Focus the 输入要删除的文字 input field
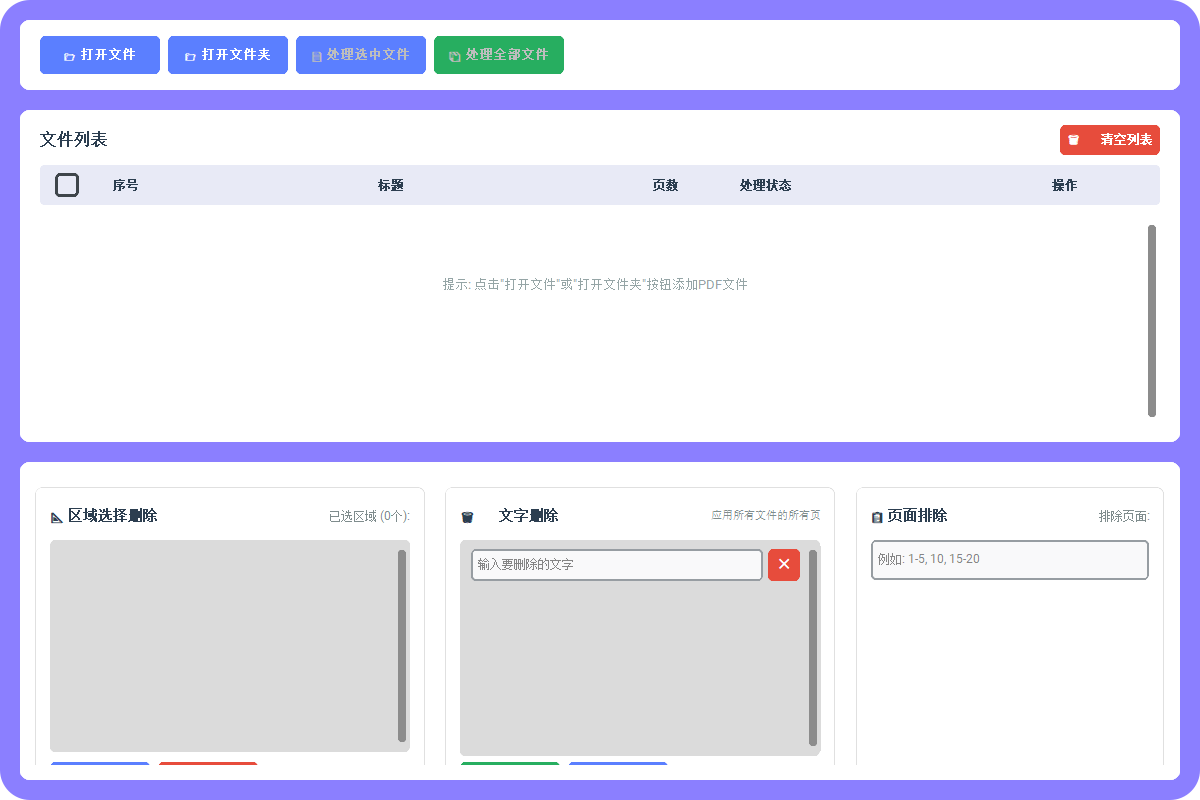 tap(616, 565)
